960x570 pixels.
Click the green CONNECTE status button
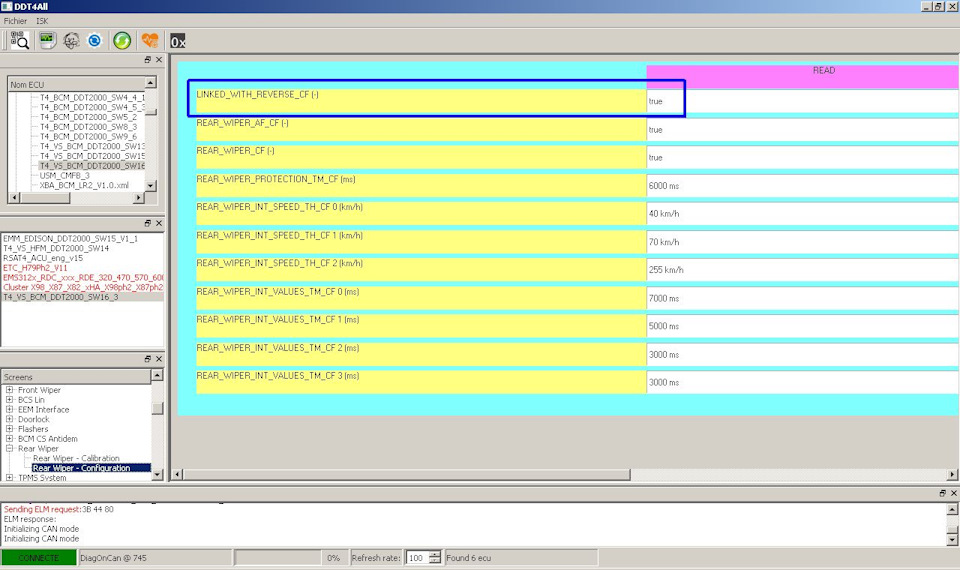(x=39, y=558)
